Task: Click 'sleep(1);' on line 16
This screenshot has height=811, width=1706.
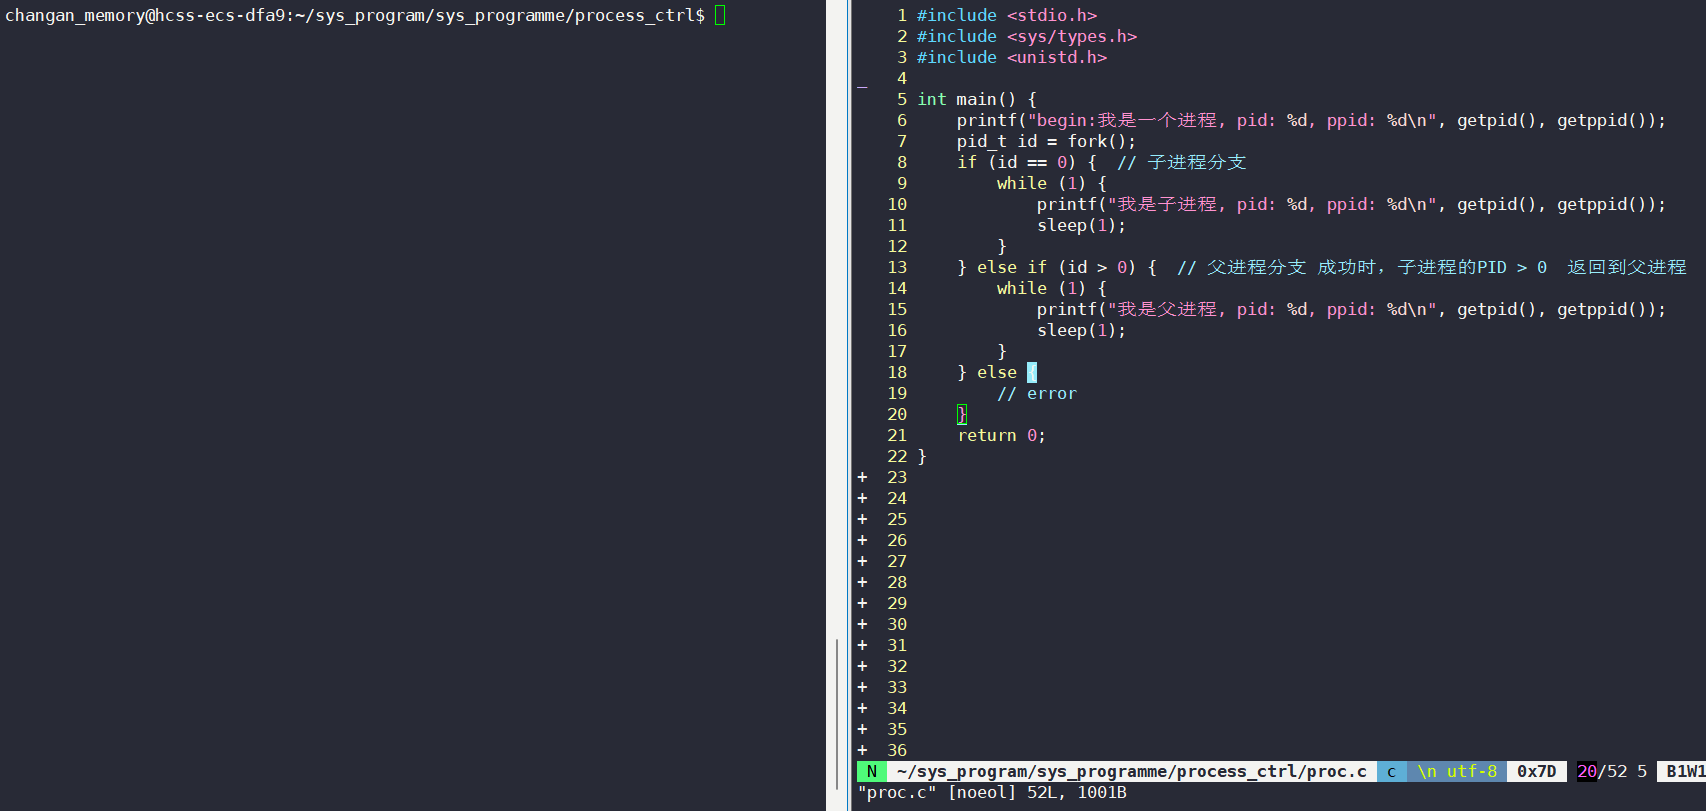Action: tap(1081, 330)
